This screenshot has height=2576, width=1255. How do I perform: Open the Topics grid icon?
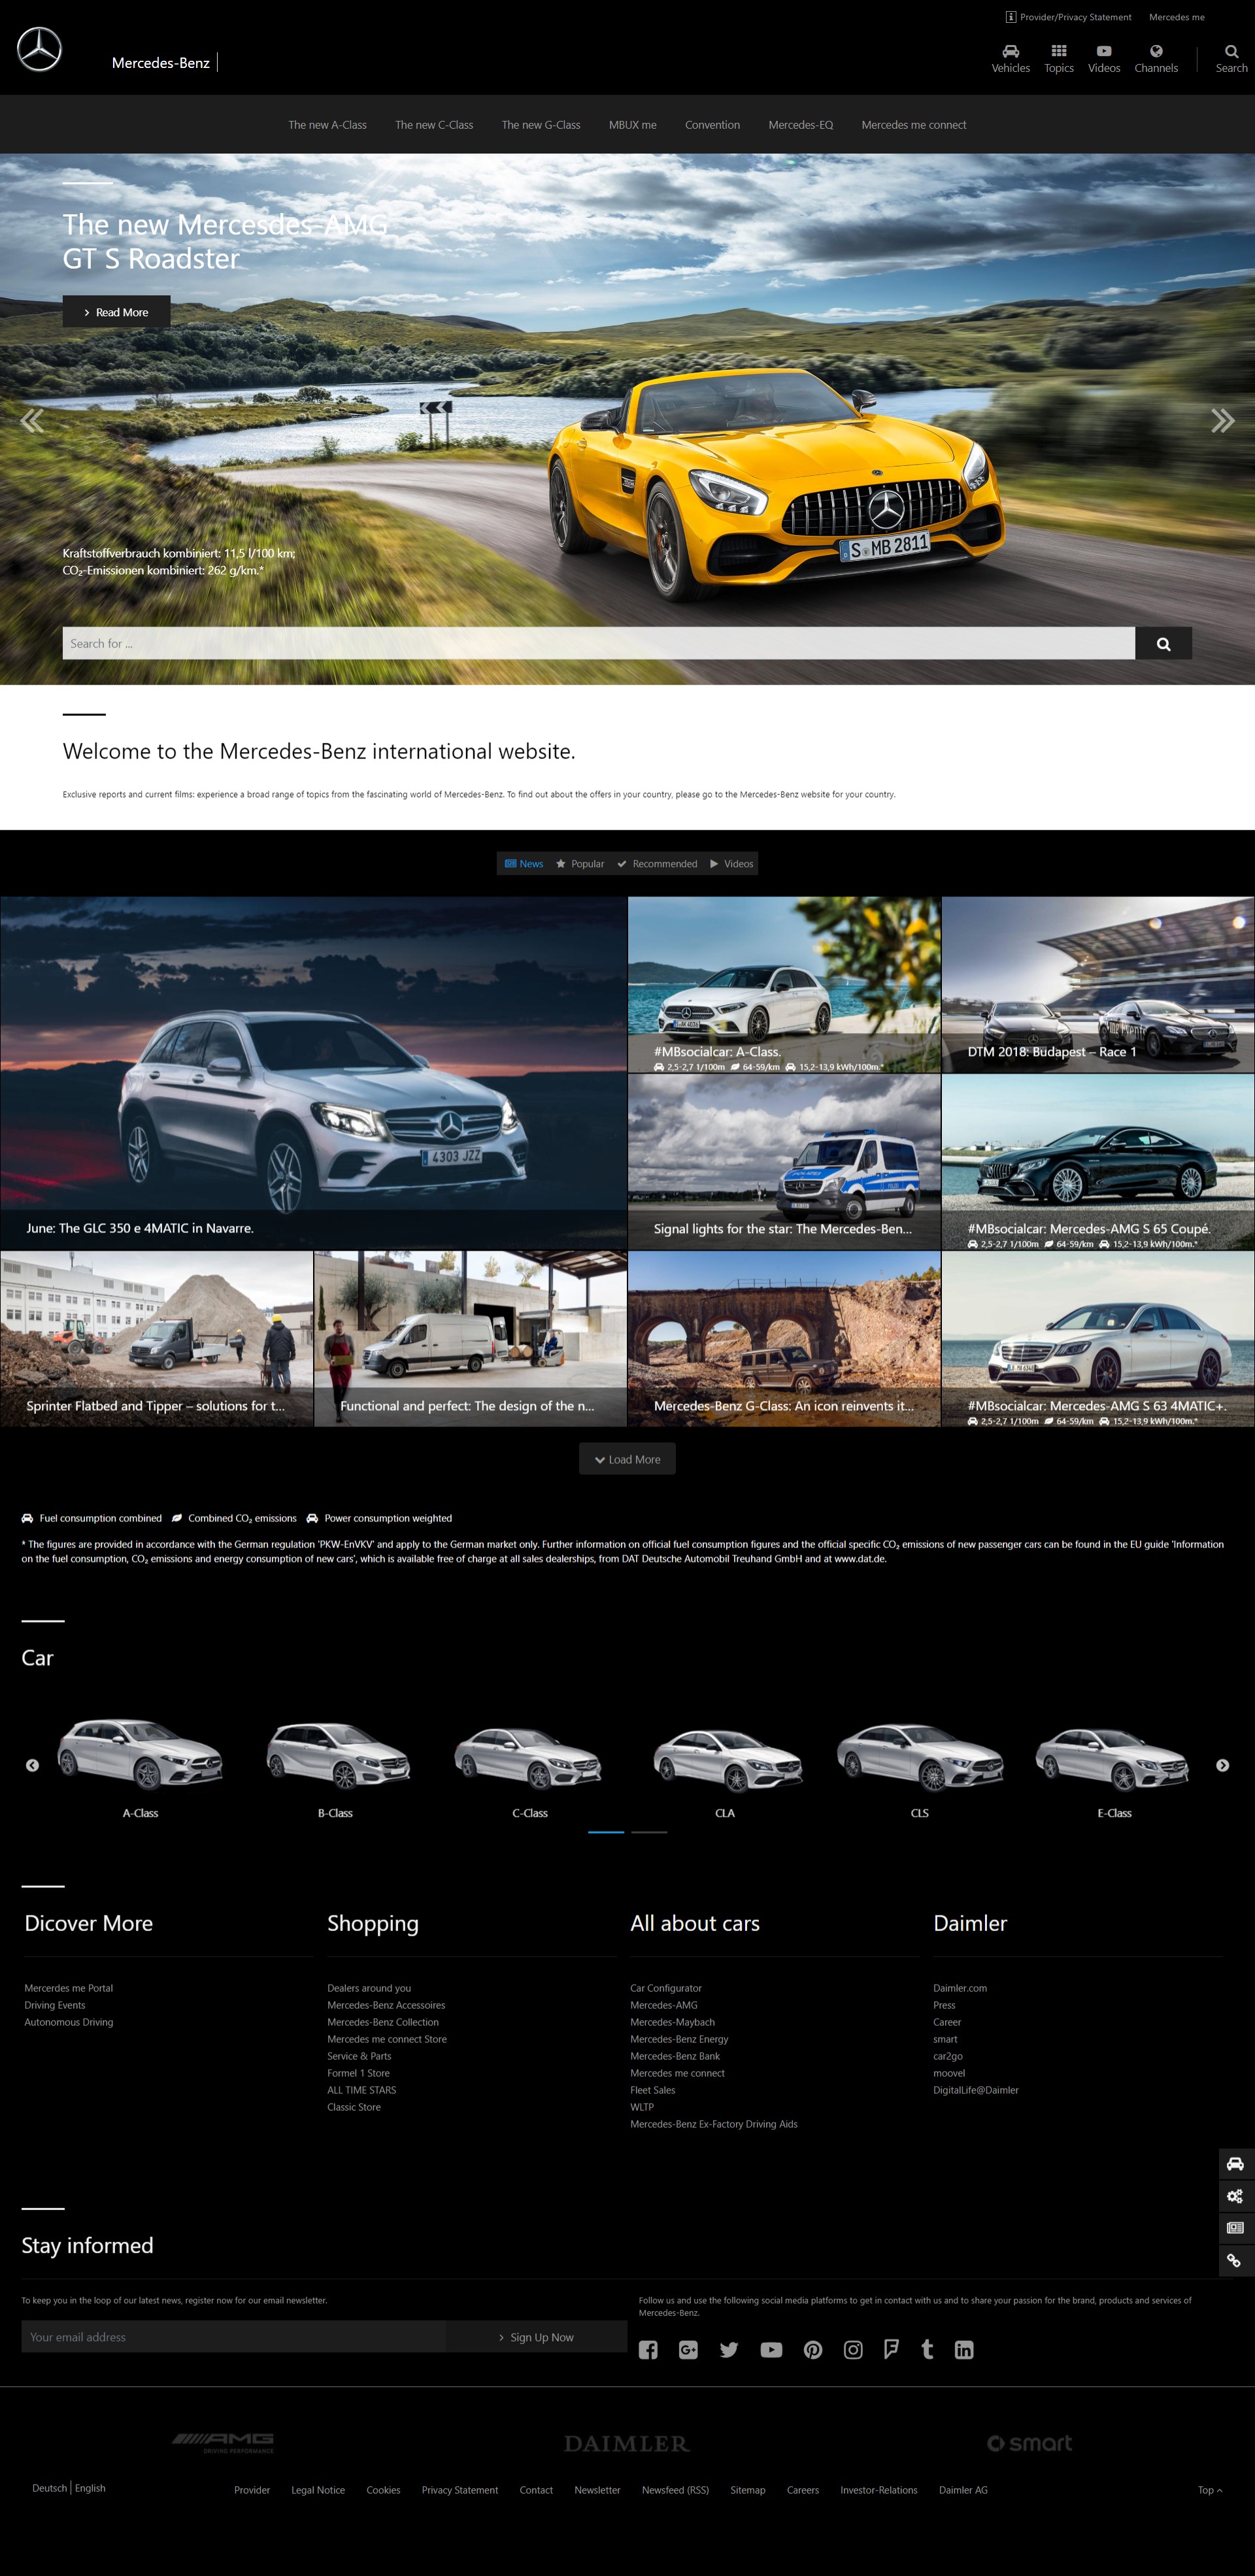coord(1058,52)
